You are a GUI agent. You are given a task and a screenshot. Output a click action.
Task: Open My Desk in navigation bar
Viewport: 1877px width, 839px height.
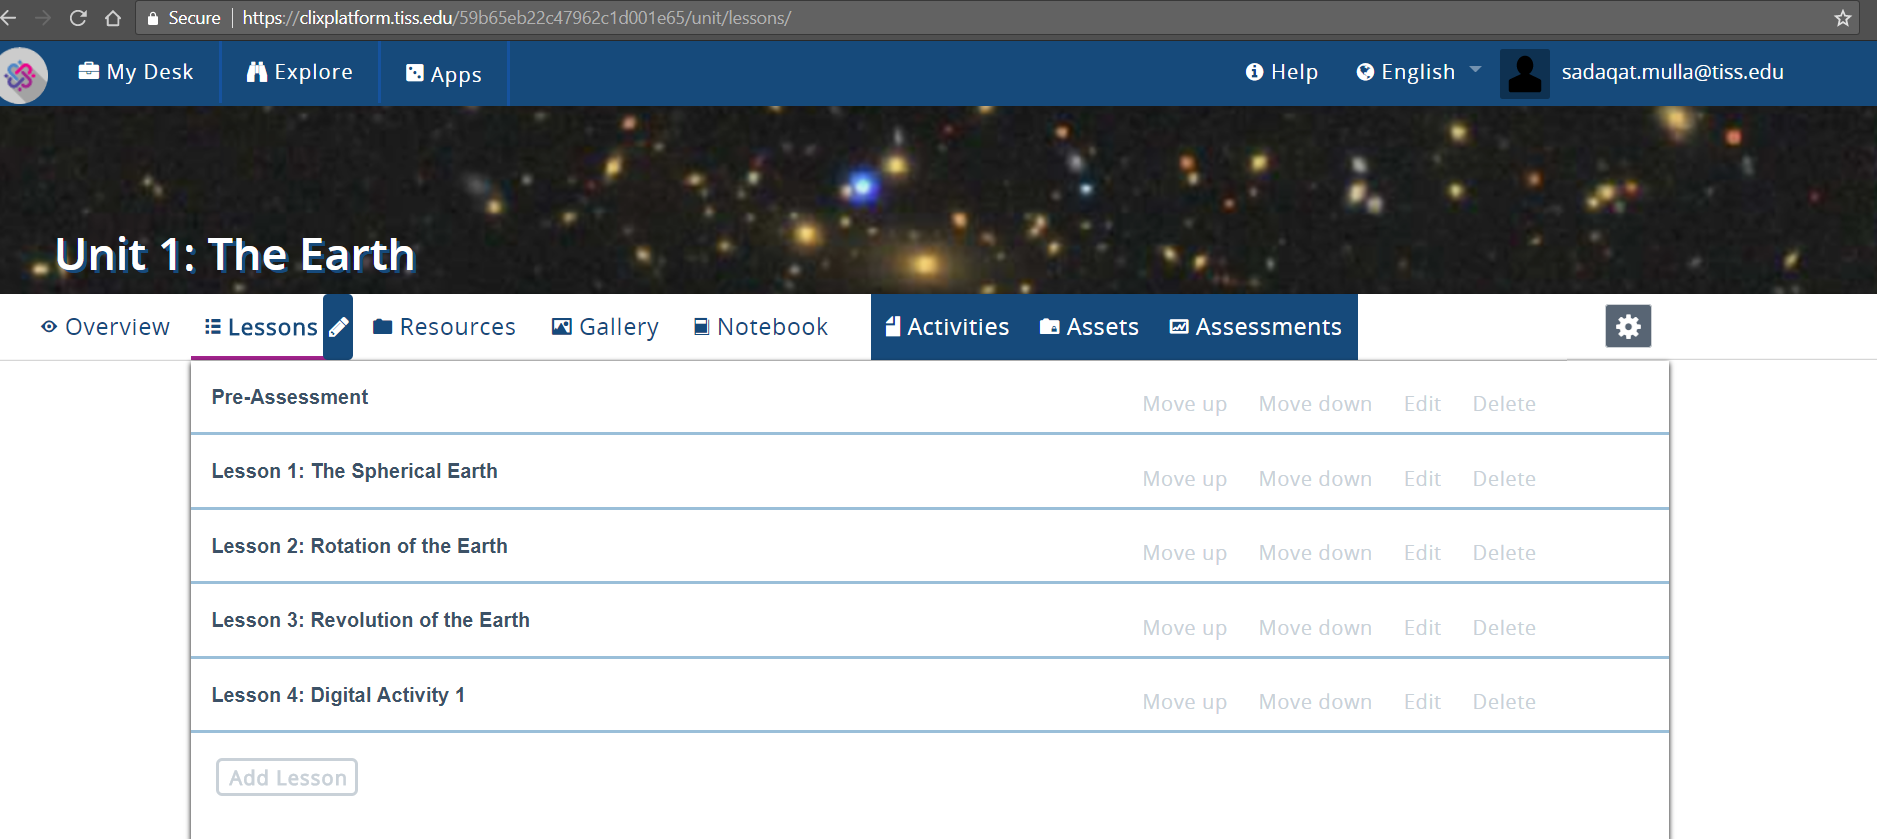(x=136, y=72)
